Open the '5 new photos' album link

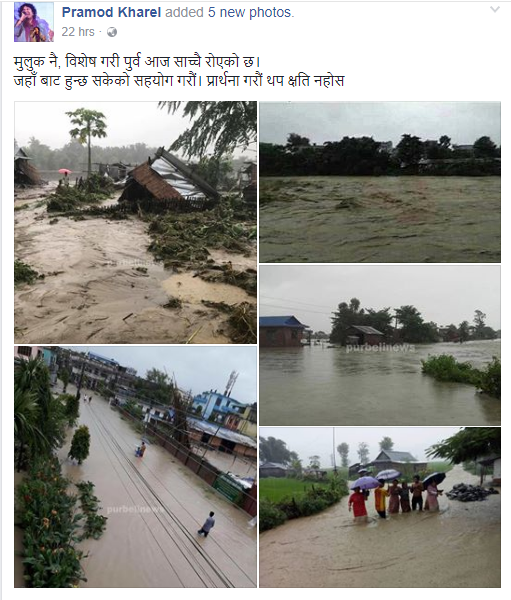pos(249,12)
